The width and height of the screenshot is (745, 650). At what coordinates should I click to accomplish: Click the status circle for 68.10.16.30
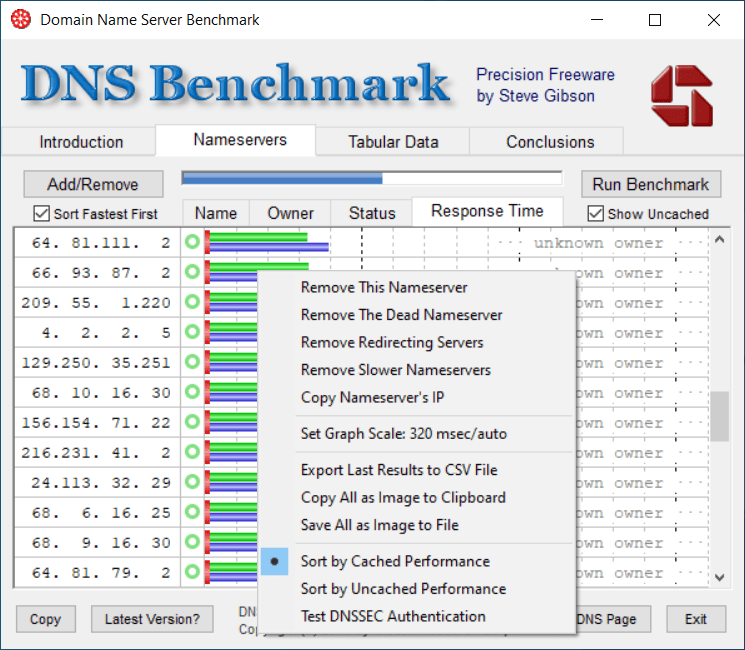(192, 392)
